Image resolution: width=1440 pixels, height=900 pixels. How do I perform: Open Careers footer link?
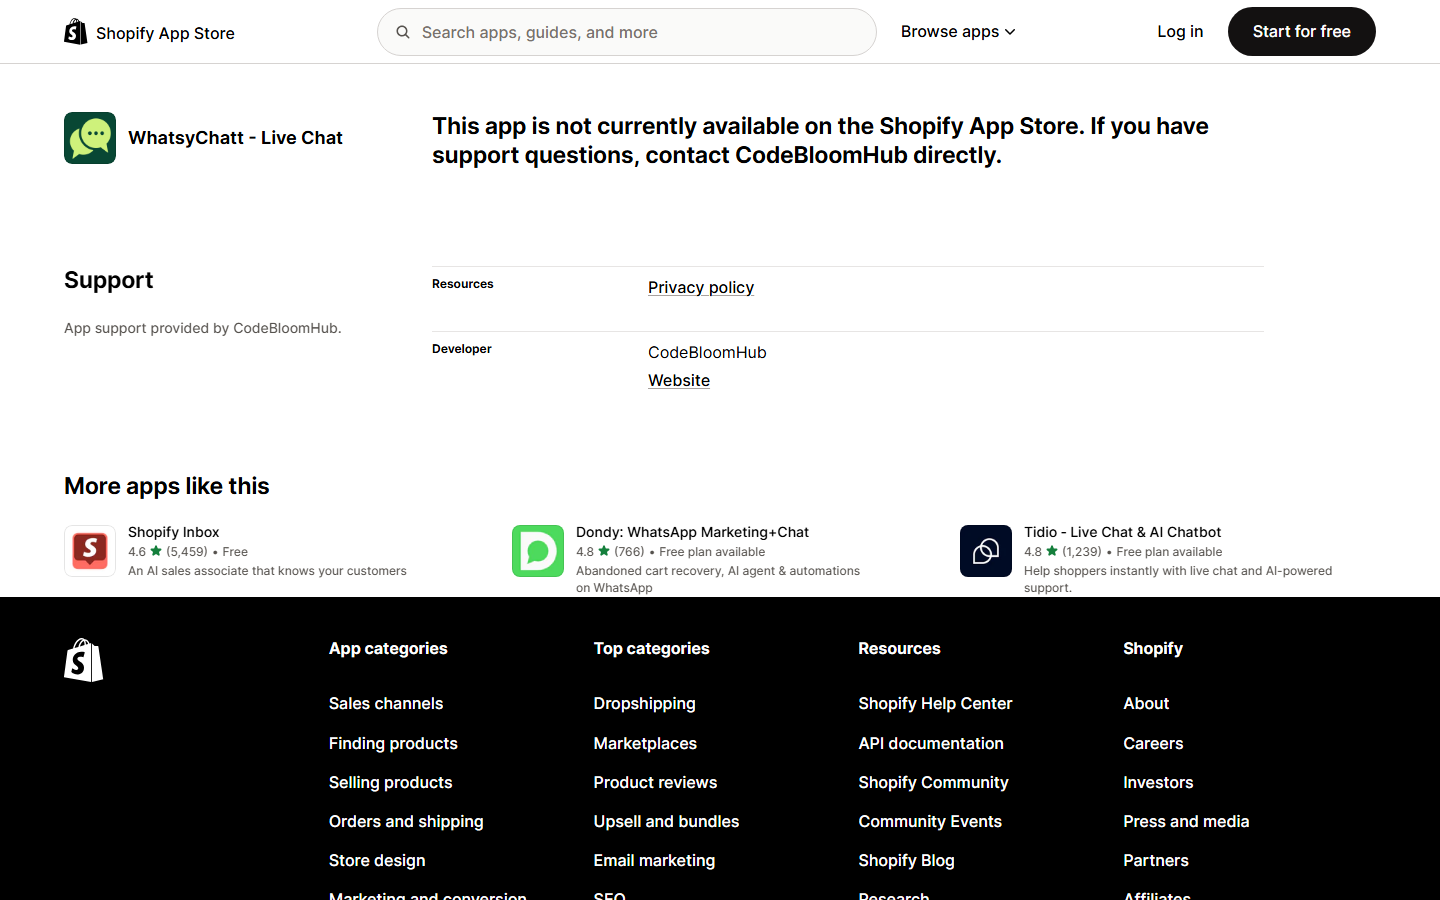pos(1153,743)
